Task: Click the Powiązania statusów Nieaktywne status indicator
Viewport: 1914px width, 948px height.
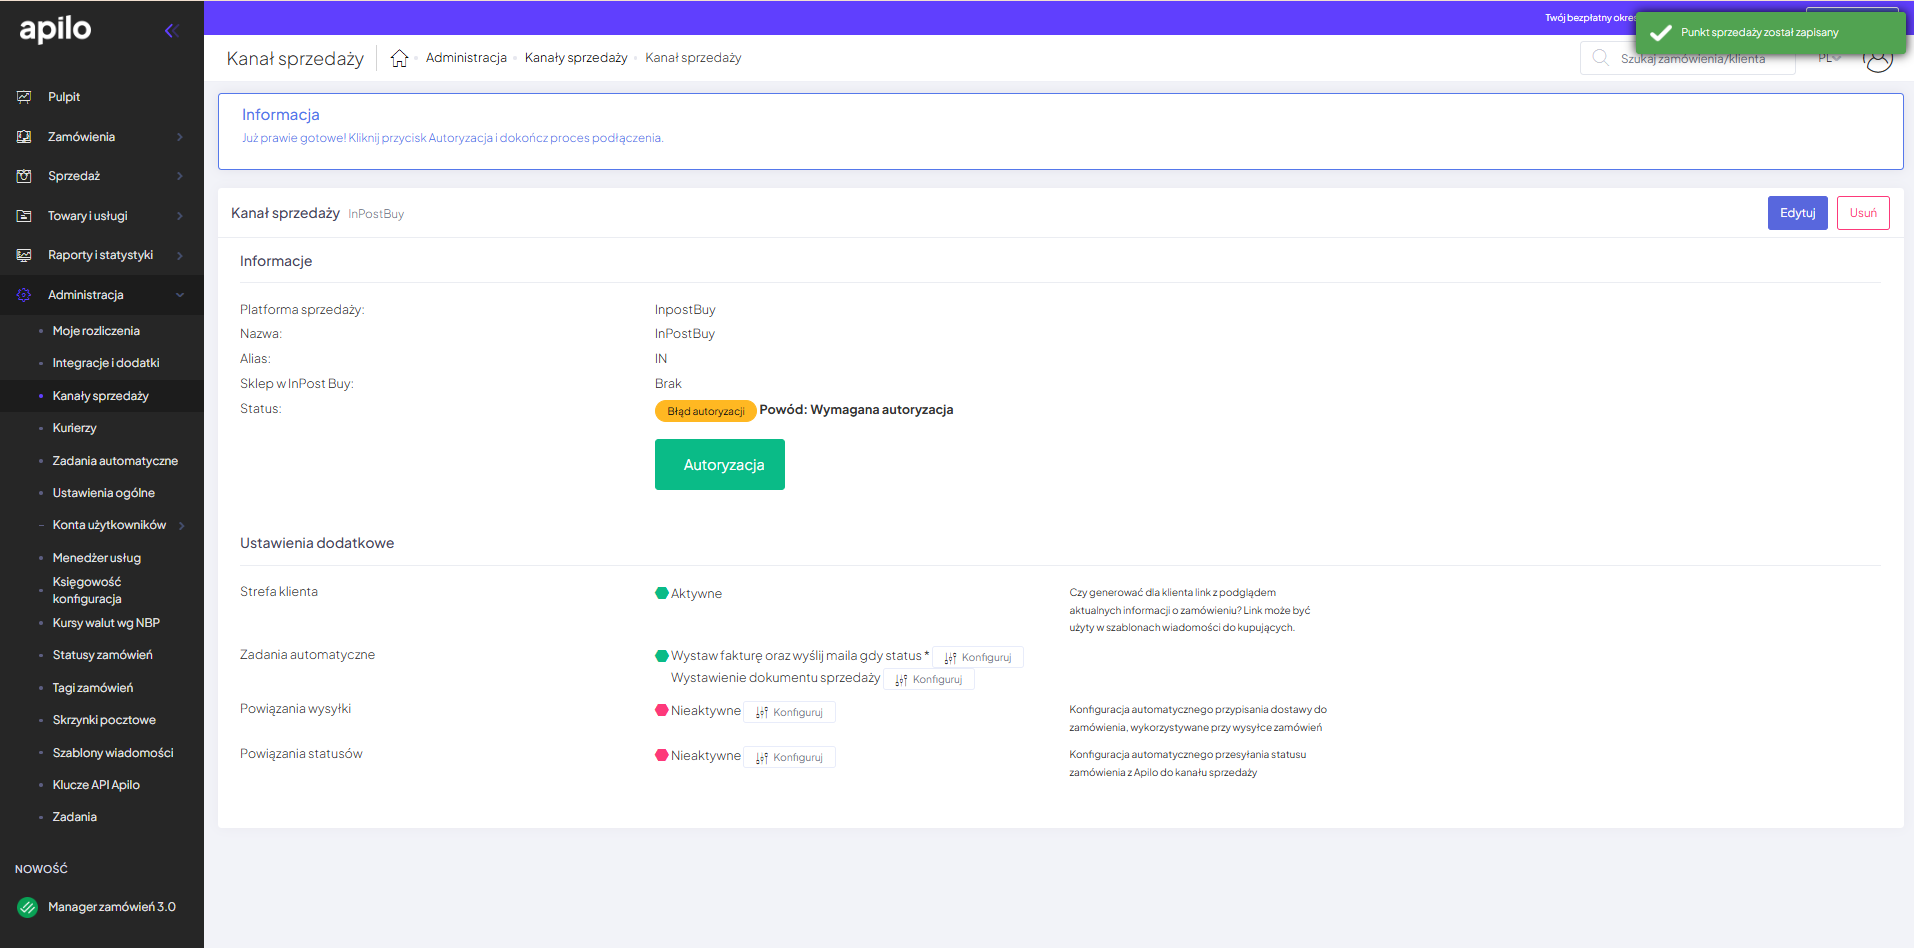Action: pos(662,756)
